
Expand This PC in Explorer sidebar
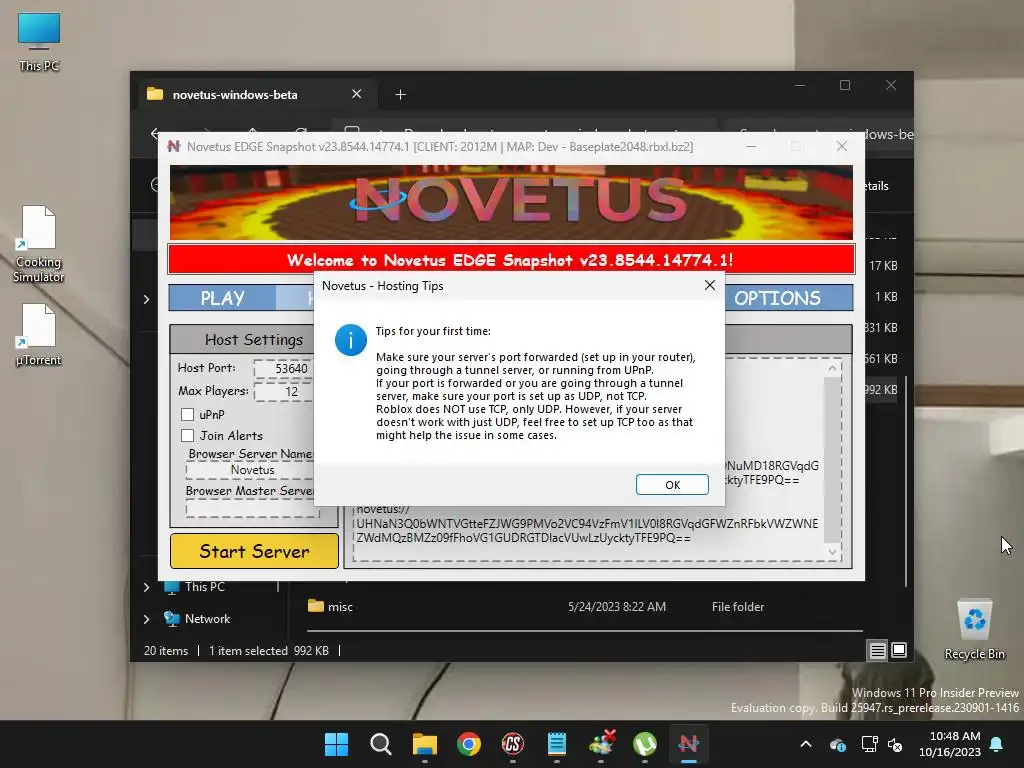pyautogui.click(x=146, y=587)
